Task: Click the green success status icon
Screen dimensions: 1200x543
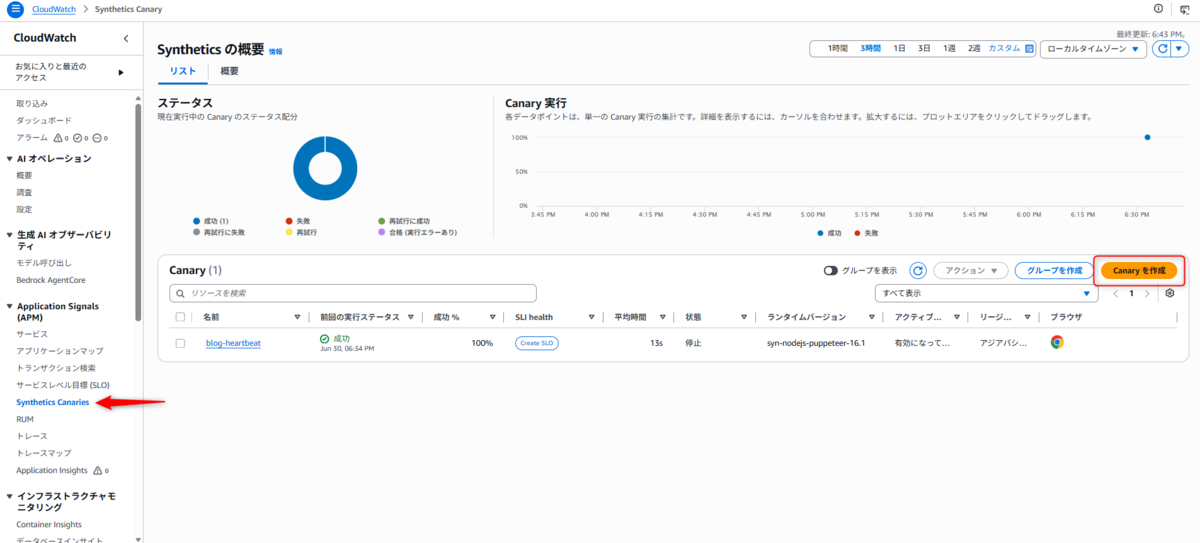Action: click(x=324, y=339)
